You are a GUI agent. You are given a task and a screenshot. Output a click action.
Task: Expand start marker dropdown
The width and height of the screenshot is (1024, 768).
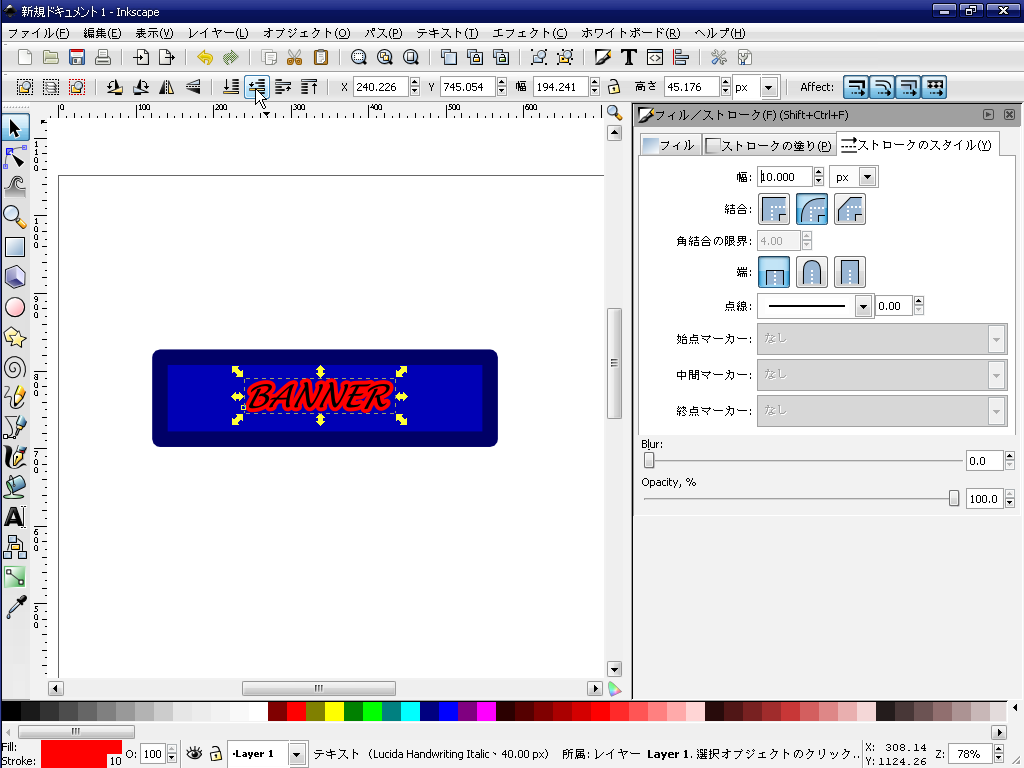coord(996,339)
